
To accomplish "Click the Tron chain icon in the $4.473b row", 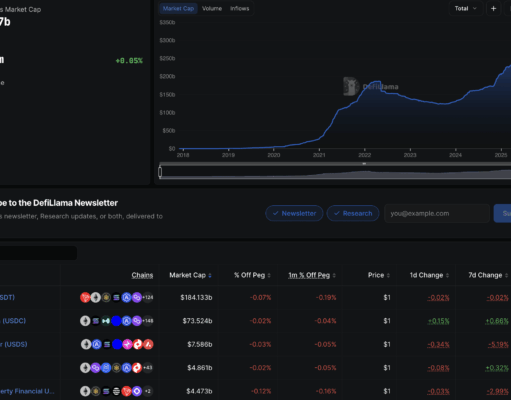I will 126,391.
